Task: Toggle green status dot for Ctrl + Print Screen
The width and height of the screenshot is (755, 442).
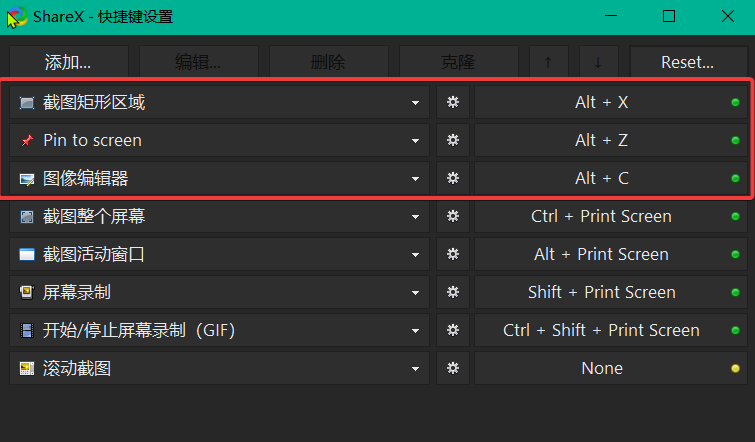Action: tap(735, 216)
